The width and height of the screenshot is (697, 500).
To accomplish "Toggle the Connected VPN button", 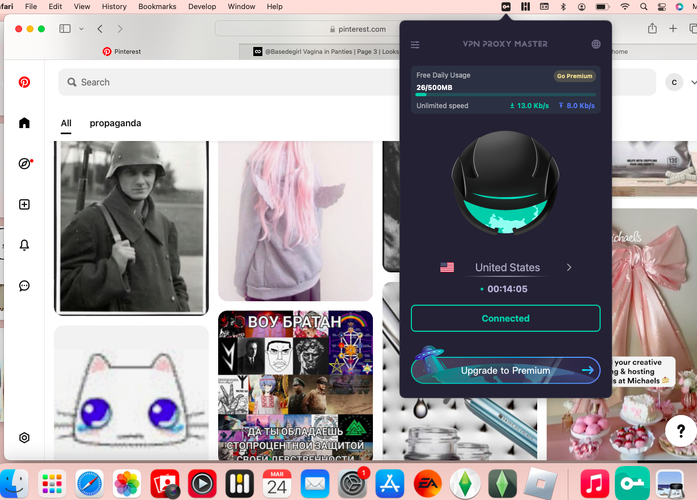I will 505,318.
